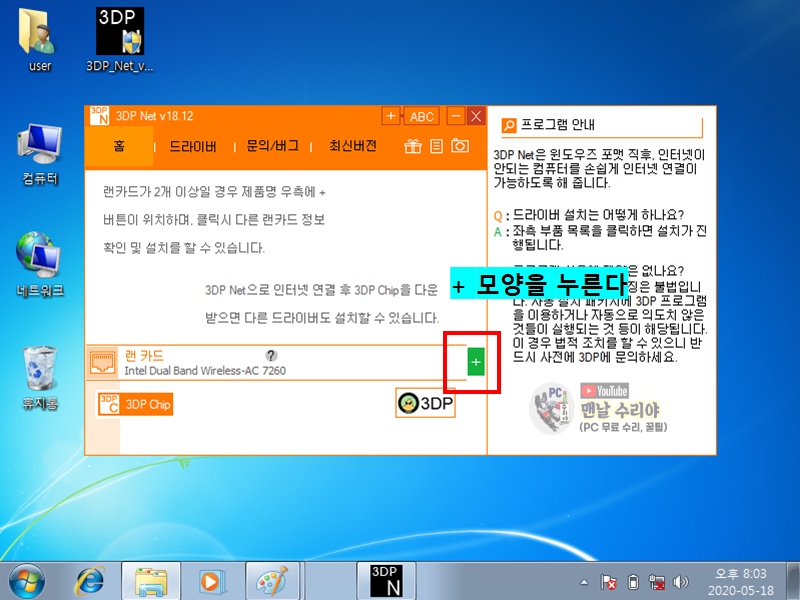Click the question mark help icon

[271, 356]
